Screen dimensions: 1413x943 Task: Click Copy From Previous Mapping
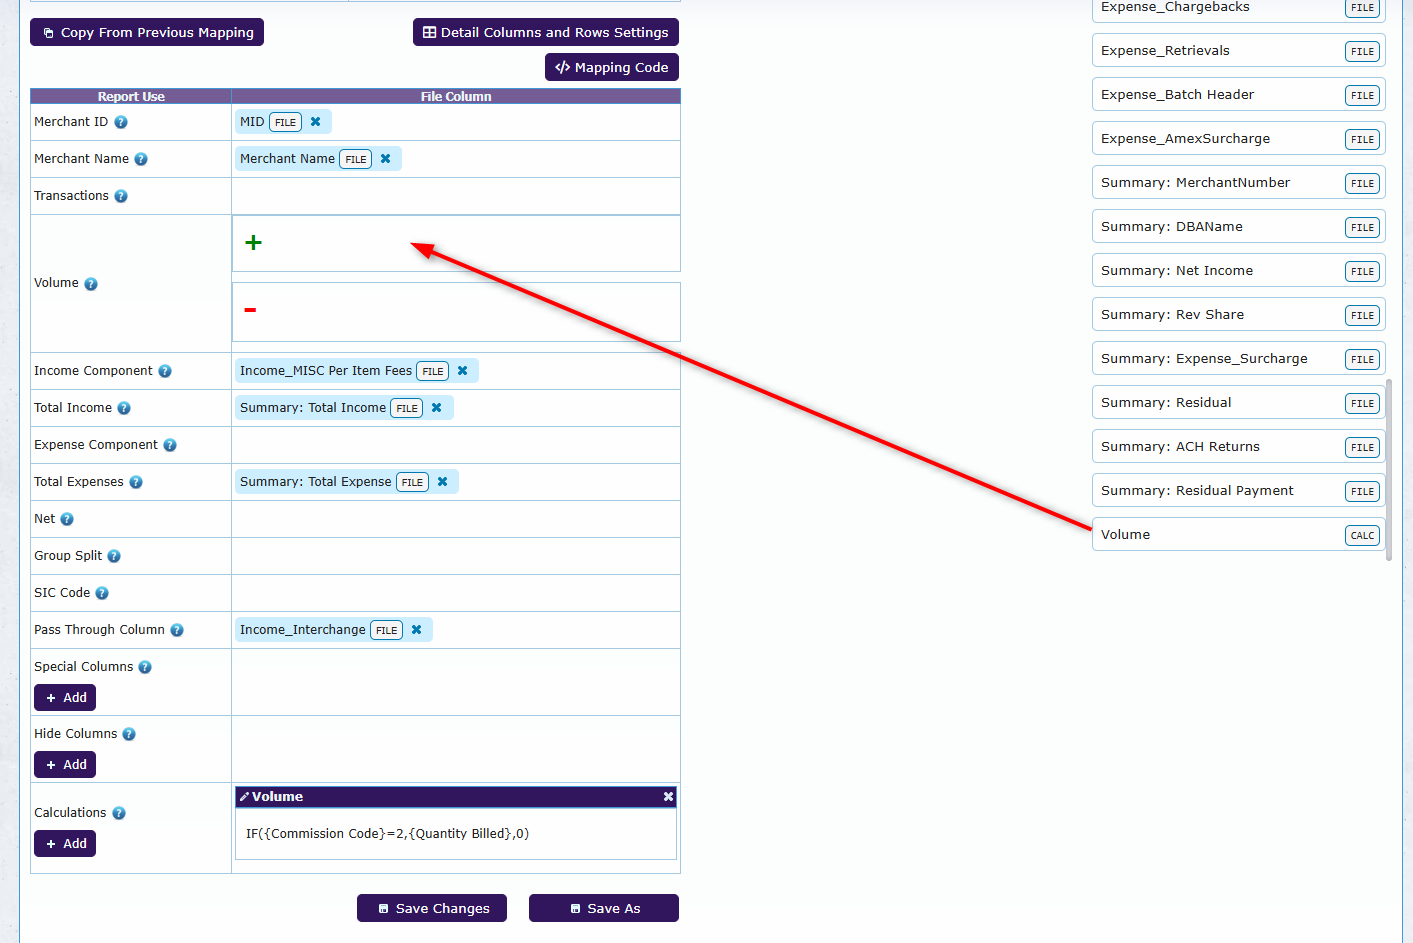click(x=147, y=32)
